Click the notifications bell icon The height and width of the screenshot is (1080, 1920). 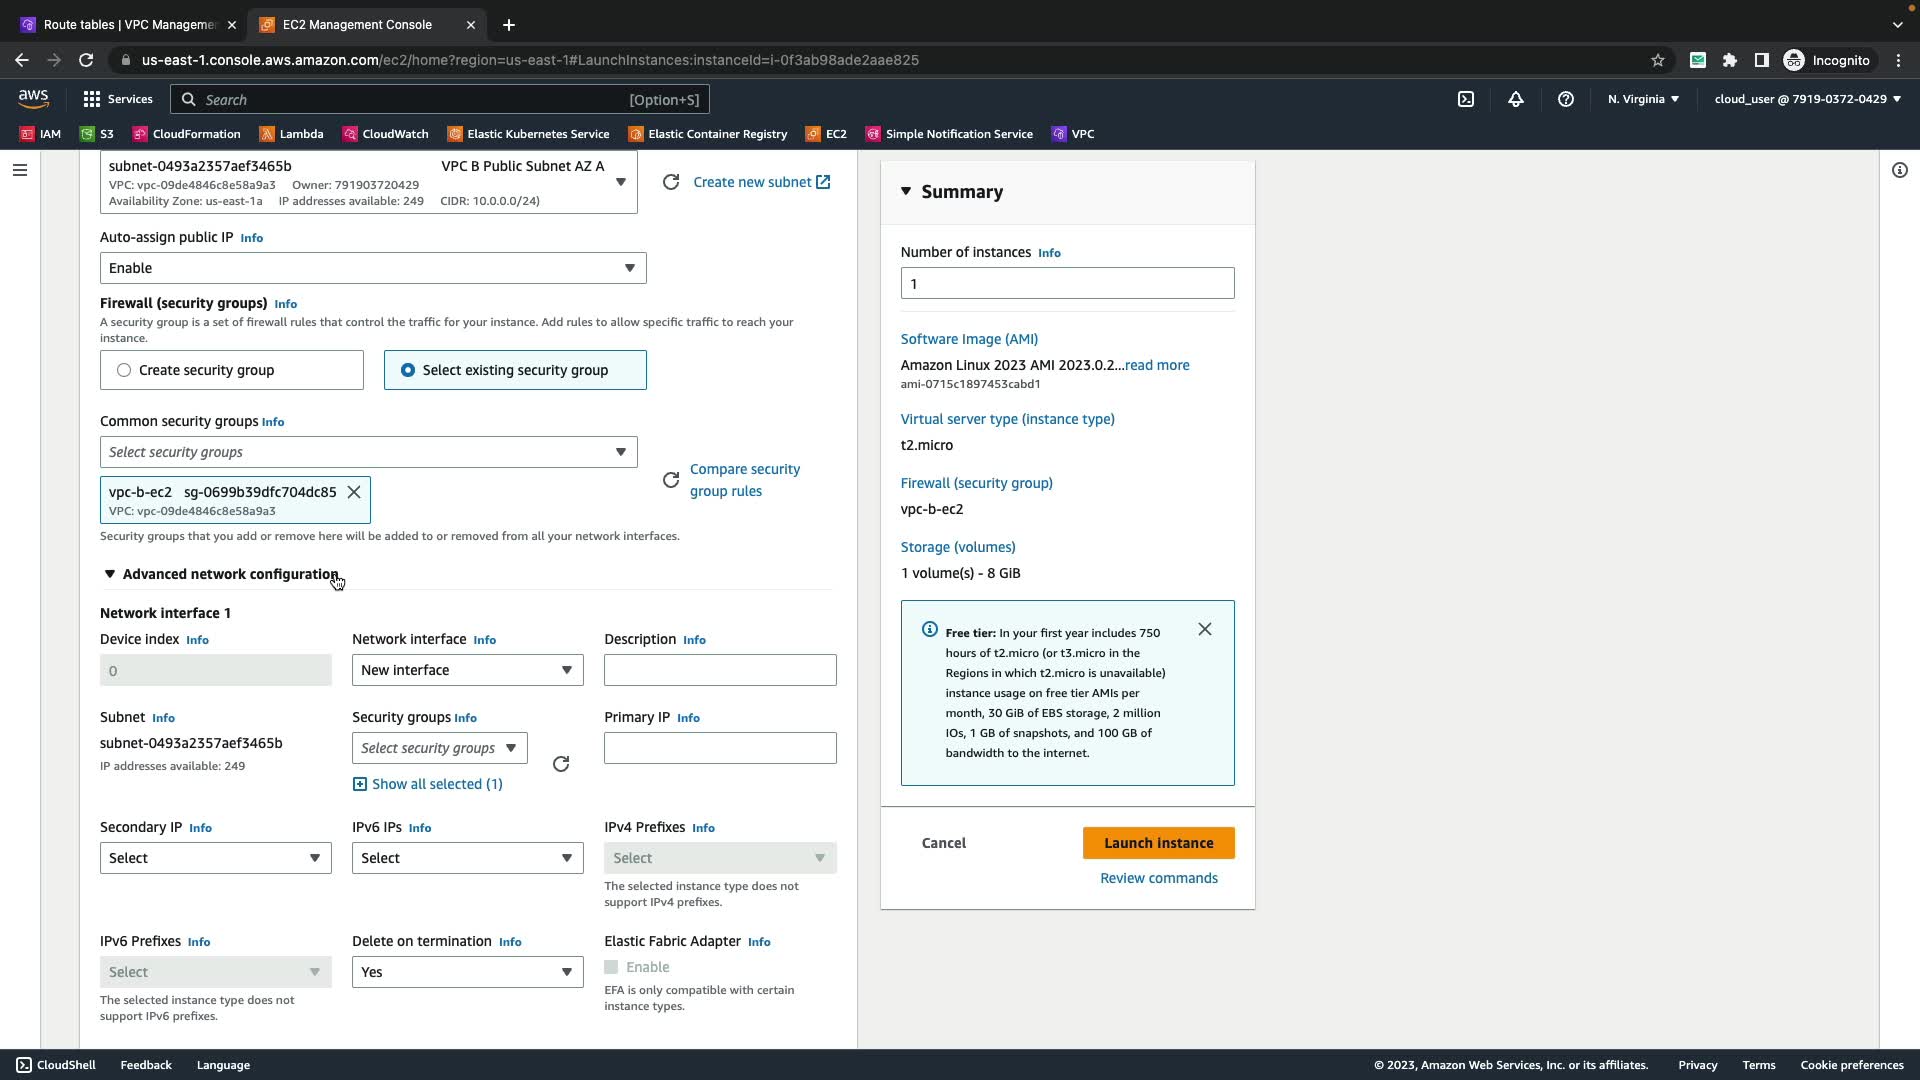(x=1516, y=99)
